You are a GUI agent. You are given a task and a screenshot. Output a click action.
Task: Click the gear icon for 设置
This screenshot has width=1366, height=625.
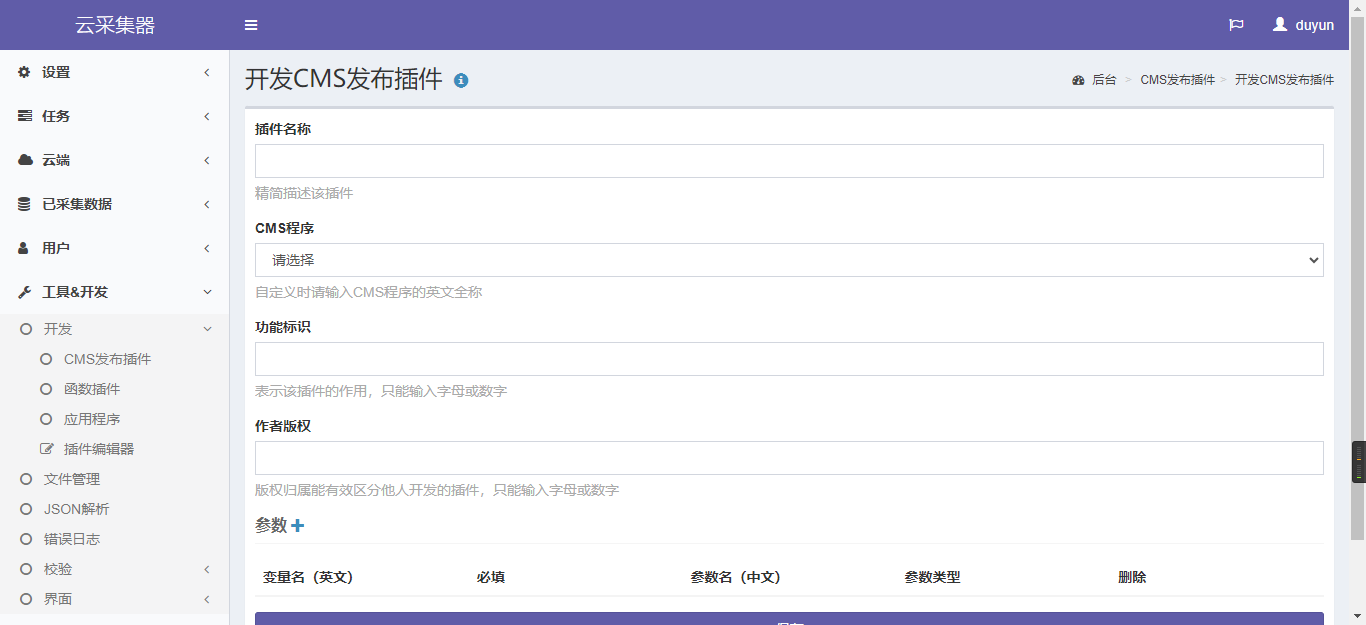[25, 72]
